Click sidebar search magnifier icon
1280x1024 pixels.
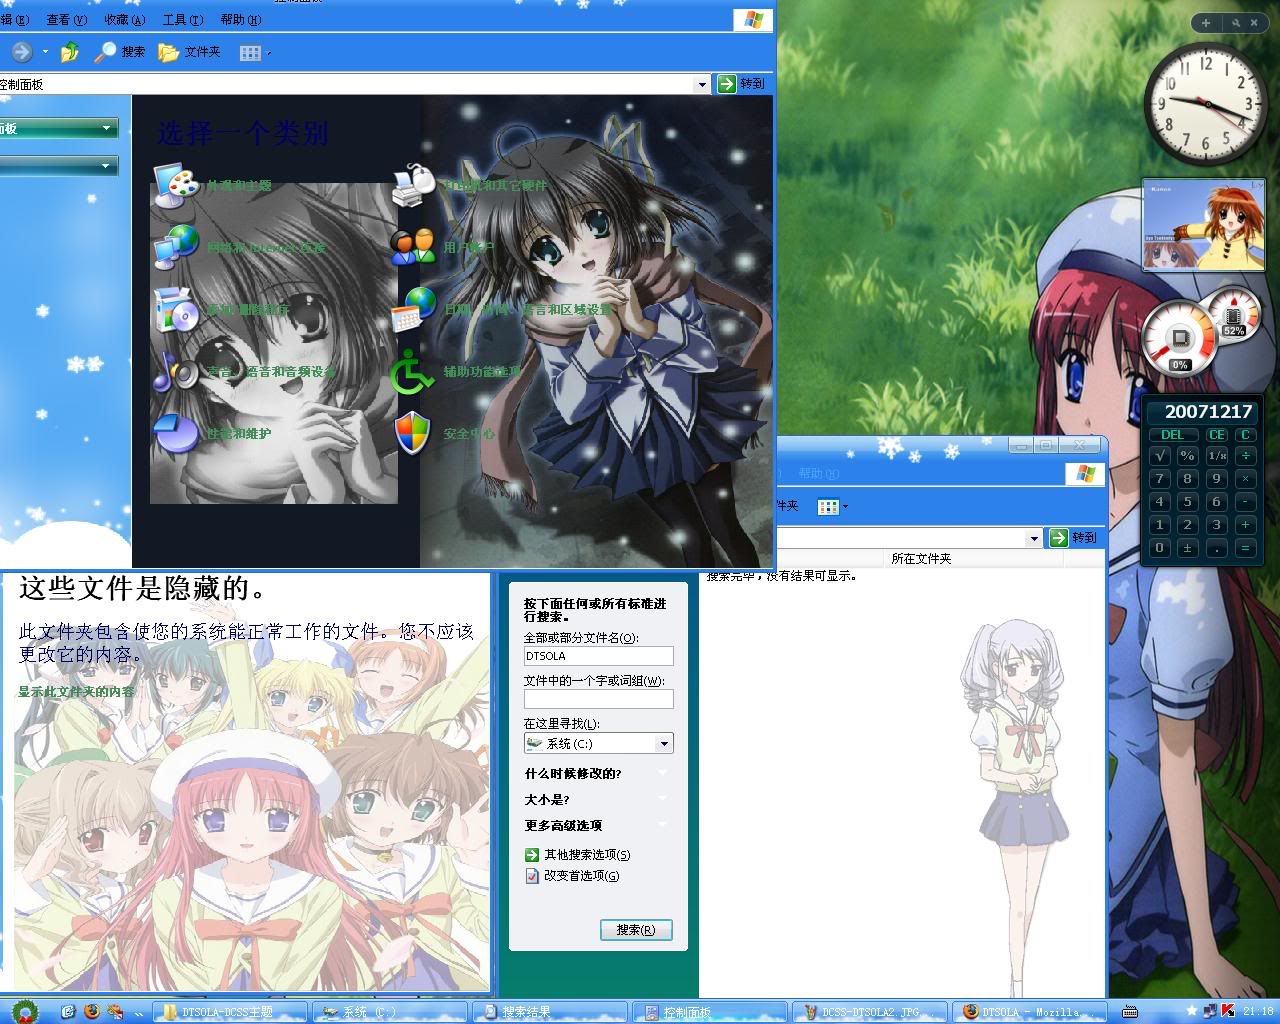pos(1236,22)
